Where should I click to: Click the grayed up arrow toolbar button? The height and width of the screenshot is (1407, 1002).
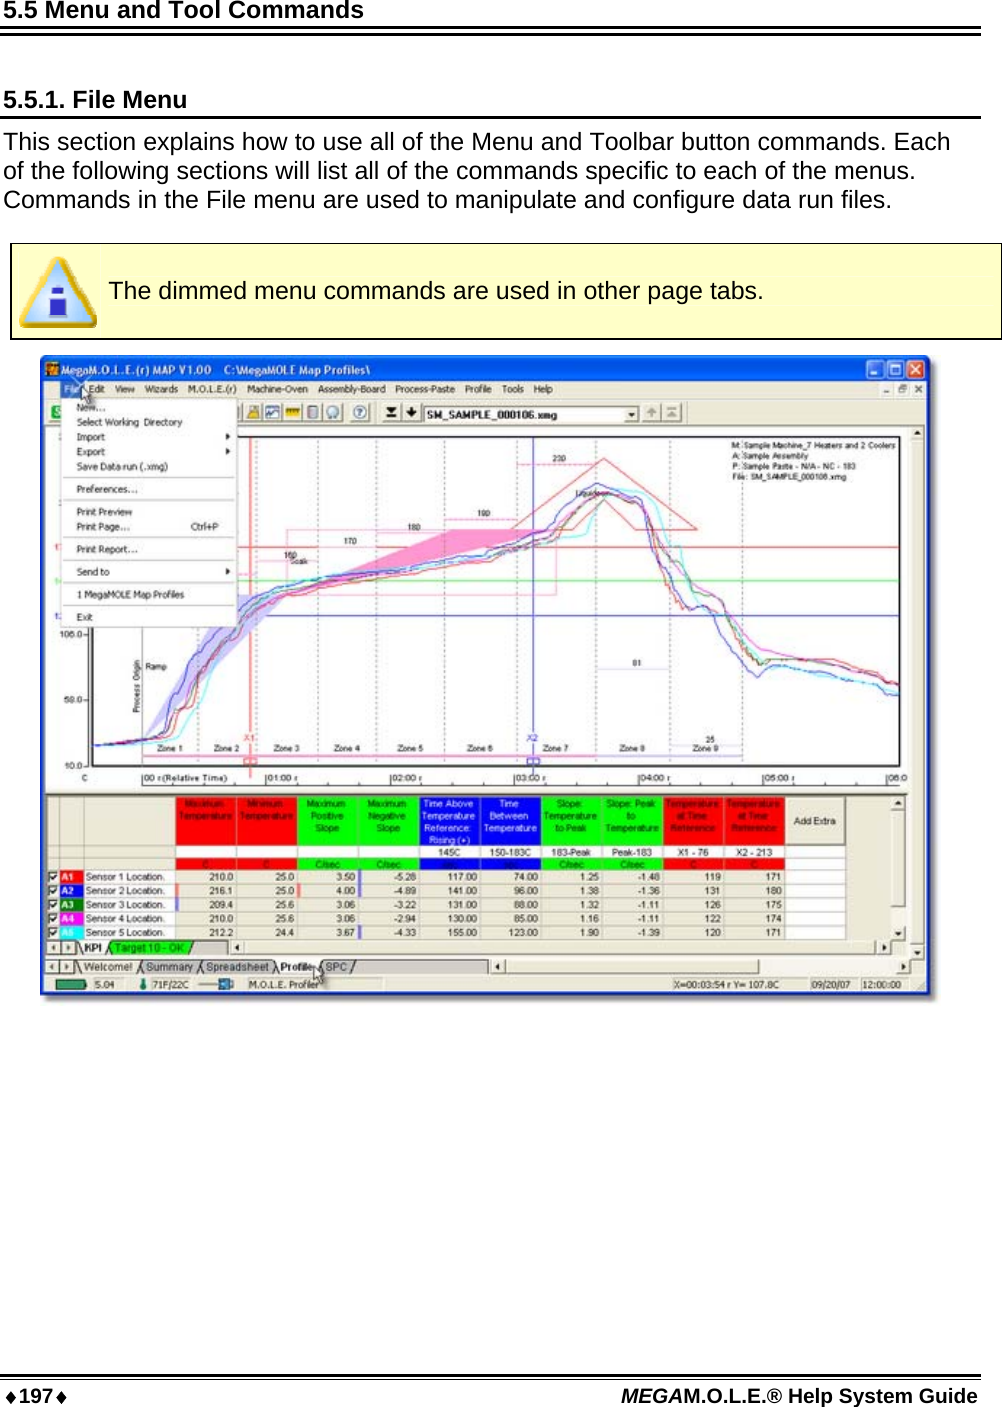pyautogui.click(x=652, y=412)
